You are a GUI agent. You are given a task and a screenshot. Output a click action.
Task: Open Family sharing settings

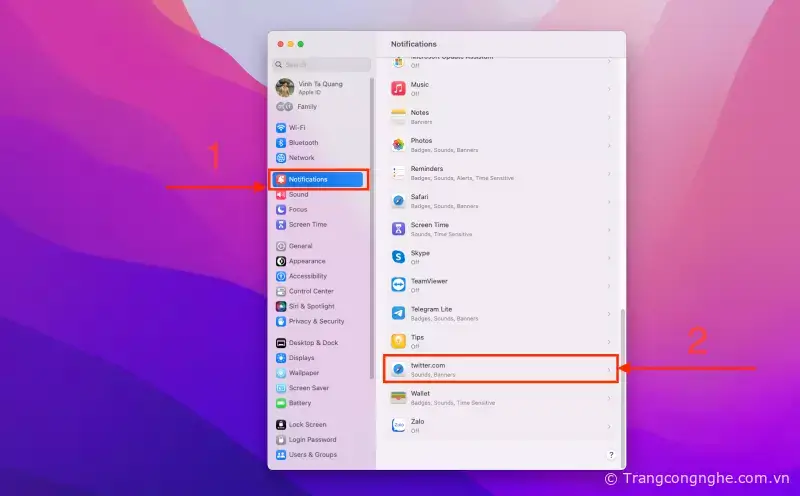(x=306, y=106)
